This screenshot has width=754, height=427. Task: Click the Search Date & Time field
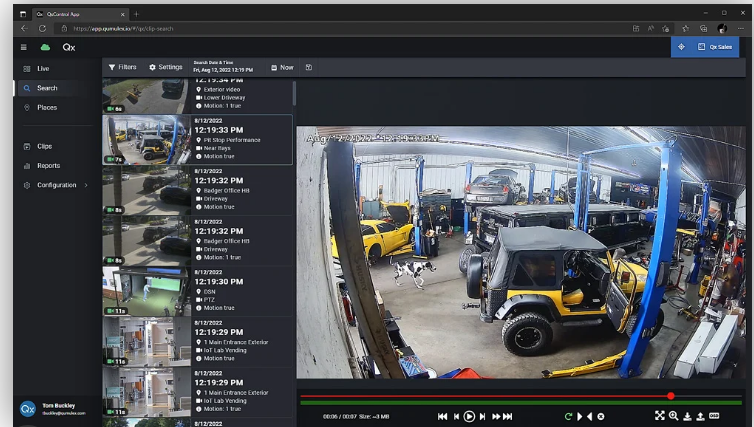(x=223, y=67)
